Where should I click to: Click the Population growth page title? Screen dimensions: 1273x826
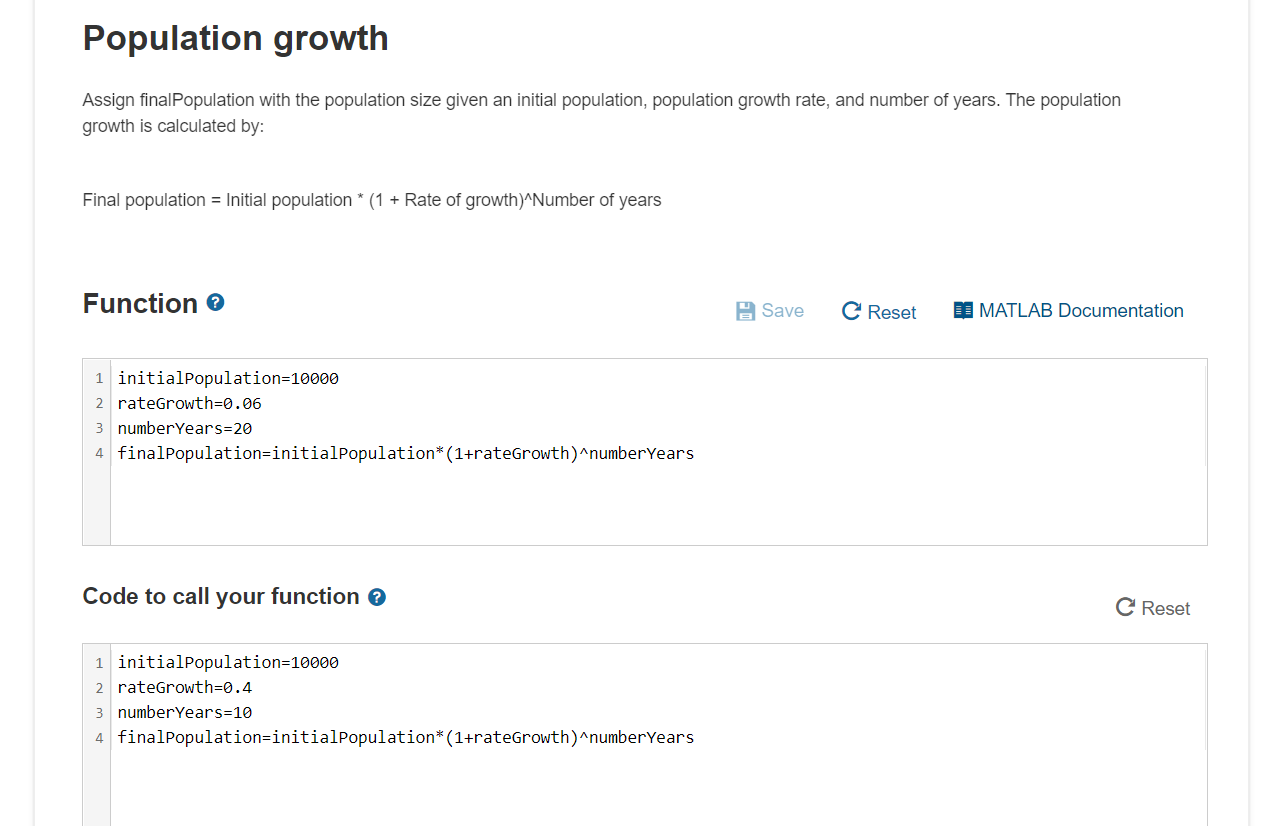click(x=235, y=38)
